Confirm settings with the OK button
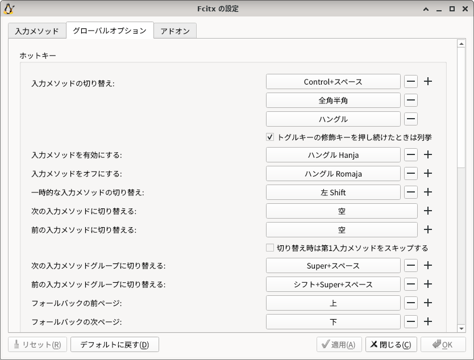The height and width of the screenshot is (360, 474). pos(443,344)
